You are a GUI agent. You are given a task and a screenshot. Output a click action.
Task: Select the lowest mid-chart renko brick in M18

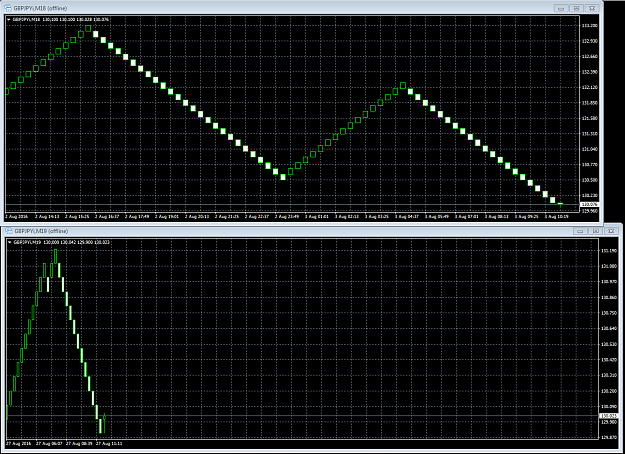[283, 177]
